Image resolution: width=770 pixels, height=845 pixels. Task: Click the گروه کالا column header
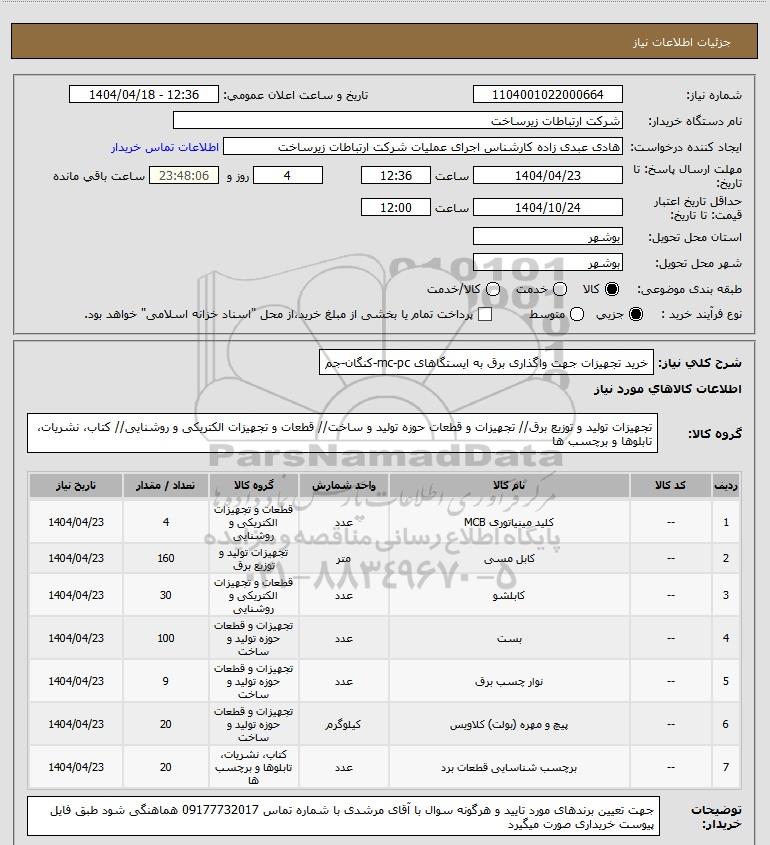point(254,486)
